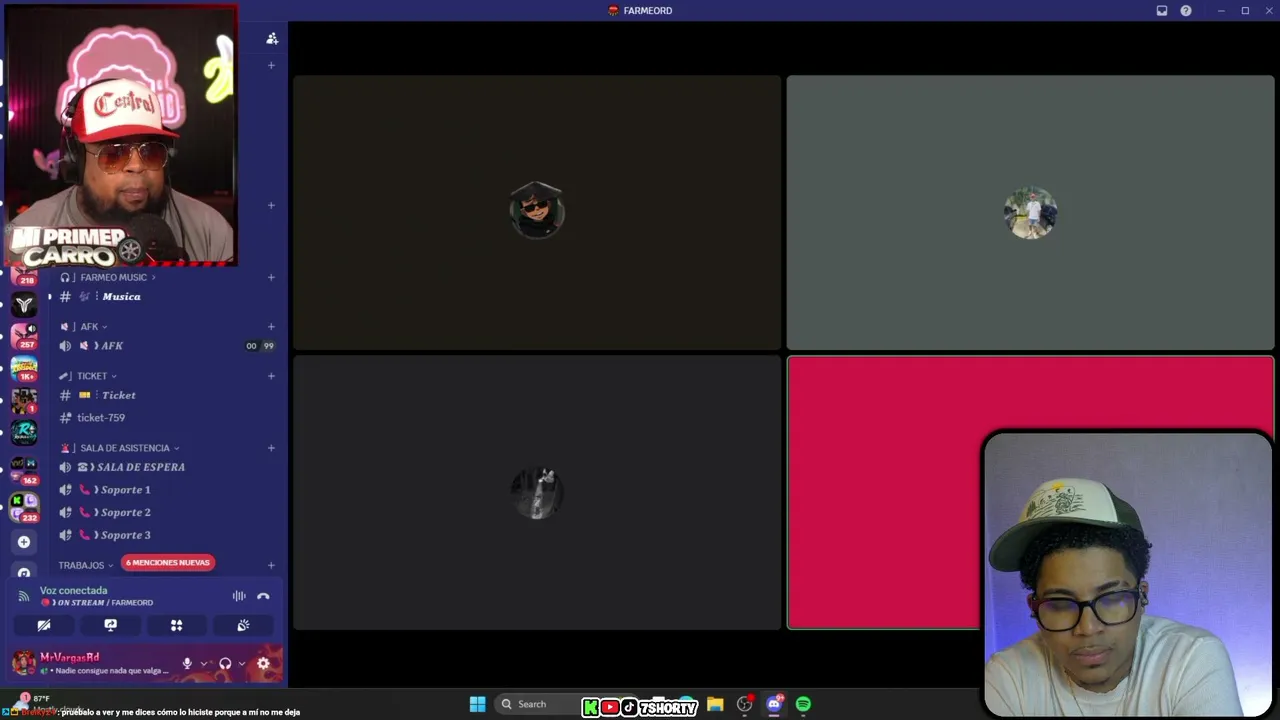Image resolution: width=1280 pixels, height=720 pixels.
Task: Open Discord from the taskbar
Action: click(x=774, y=704)
